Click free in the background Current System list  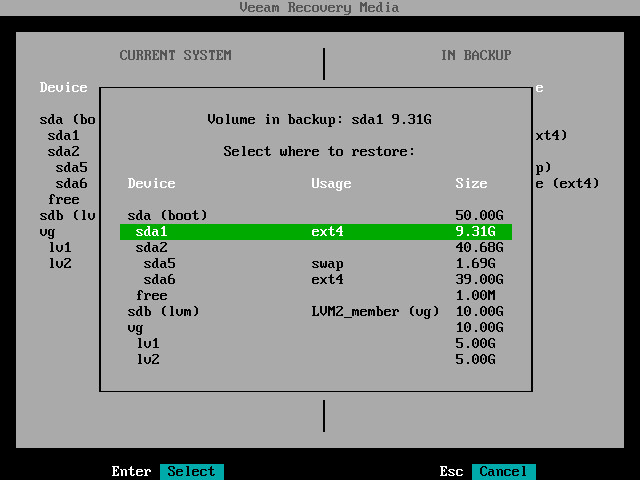pos(63,200)
